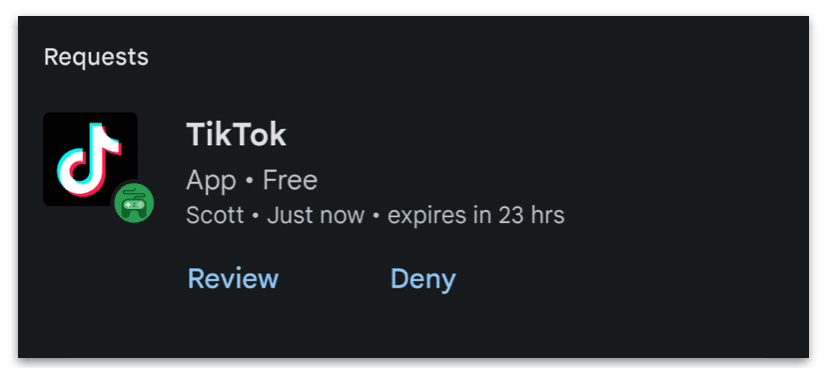Click the blue Deny text
Image resolution: width=832 pixels, height=368 pixels.
(x=423, y=279)
